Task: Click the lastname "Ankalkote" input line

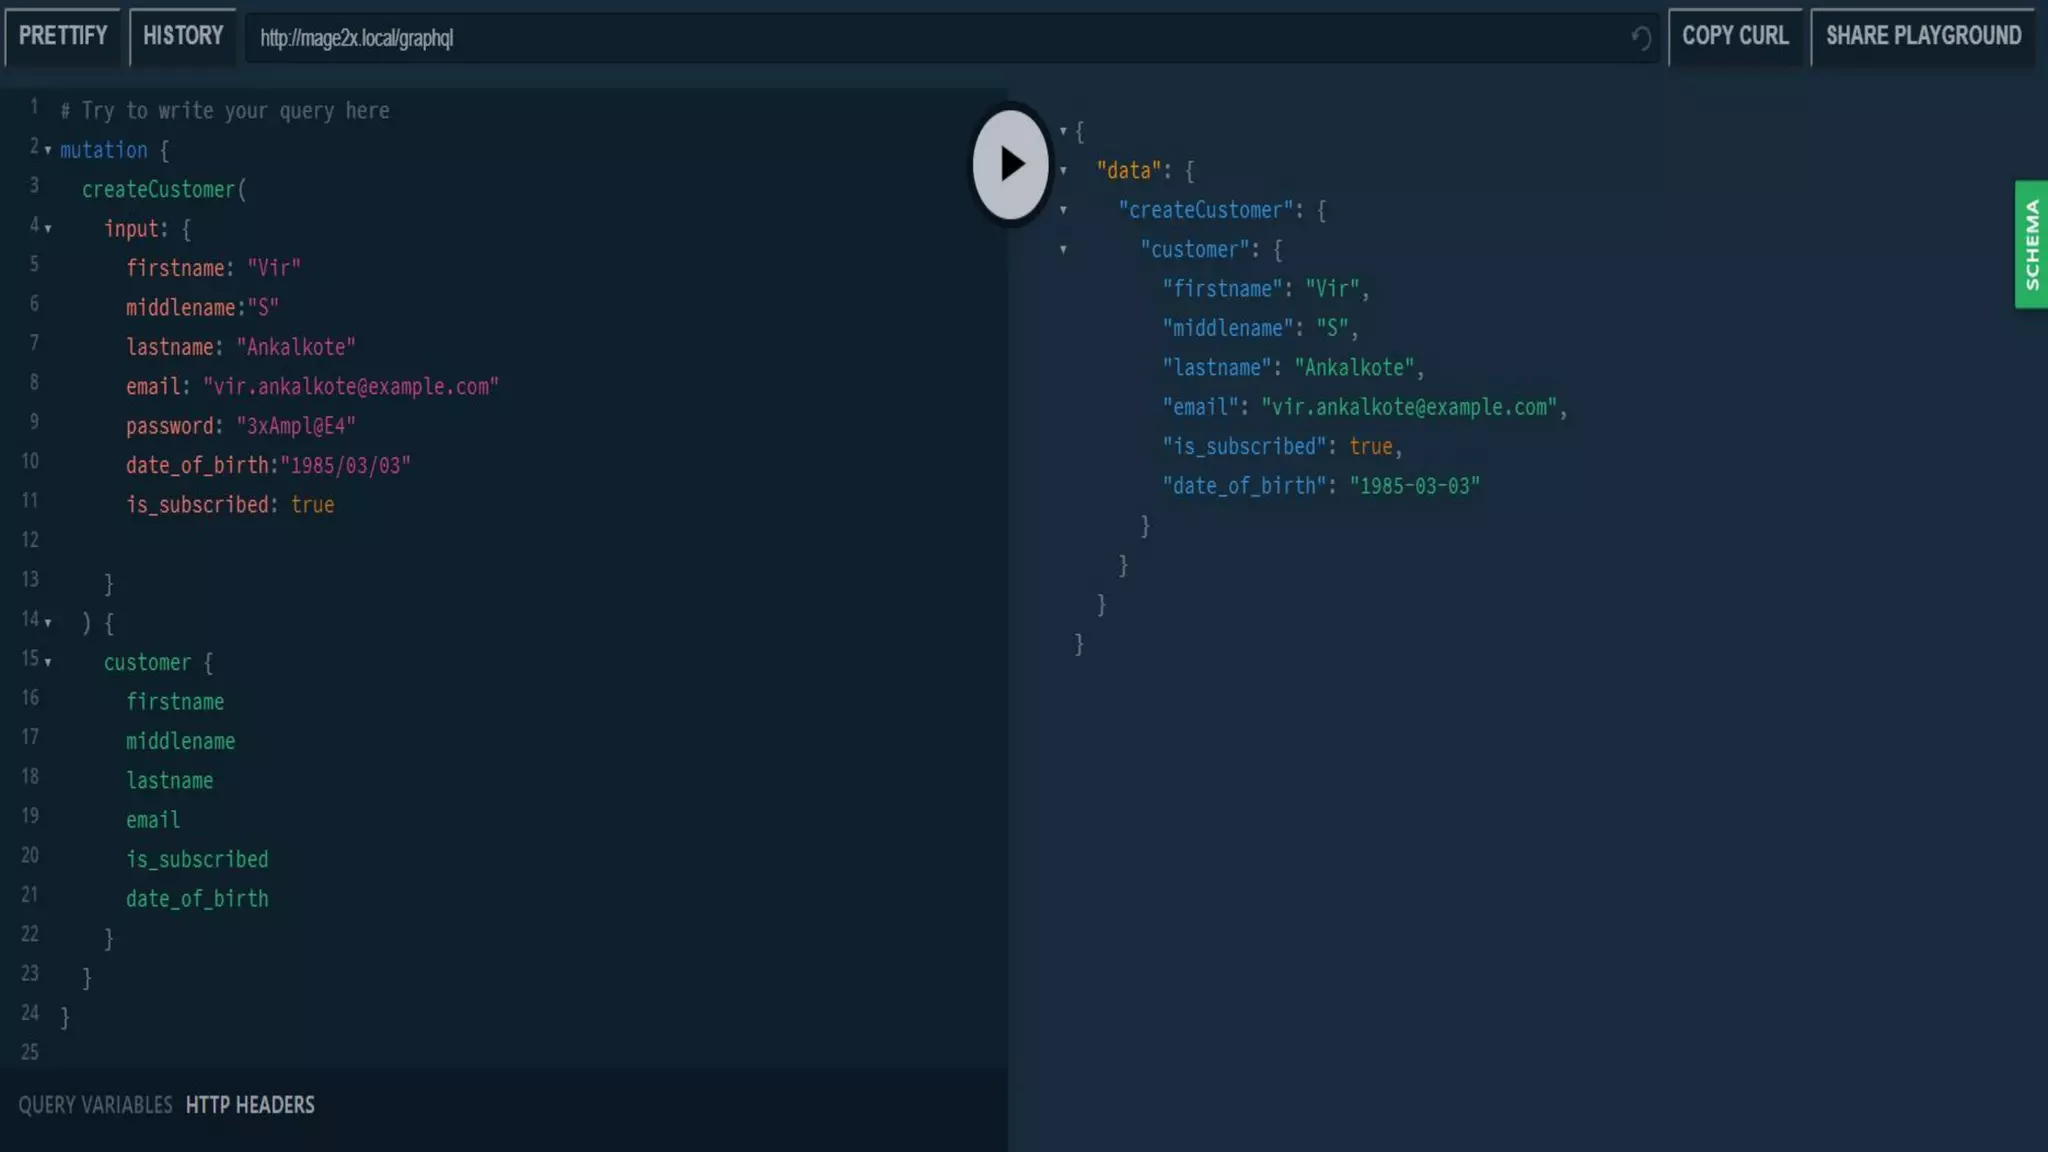Action: 241,347
